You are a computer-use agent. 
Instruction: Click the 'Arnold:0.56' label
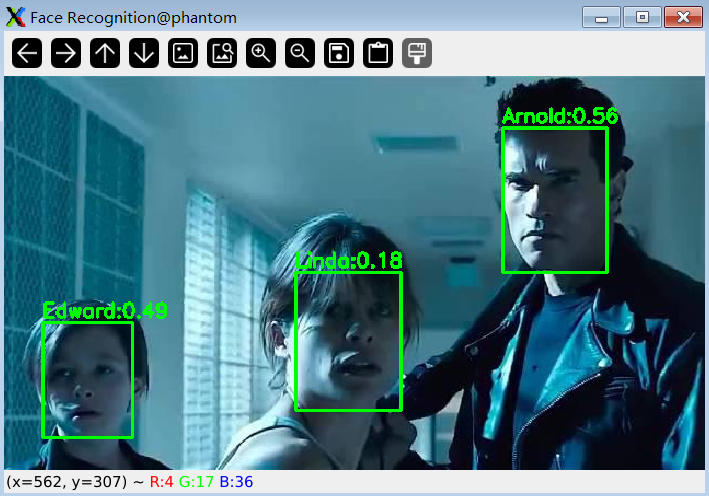pos(560,116)
